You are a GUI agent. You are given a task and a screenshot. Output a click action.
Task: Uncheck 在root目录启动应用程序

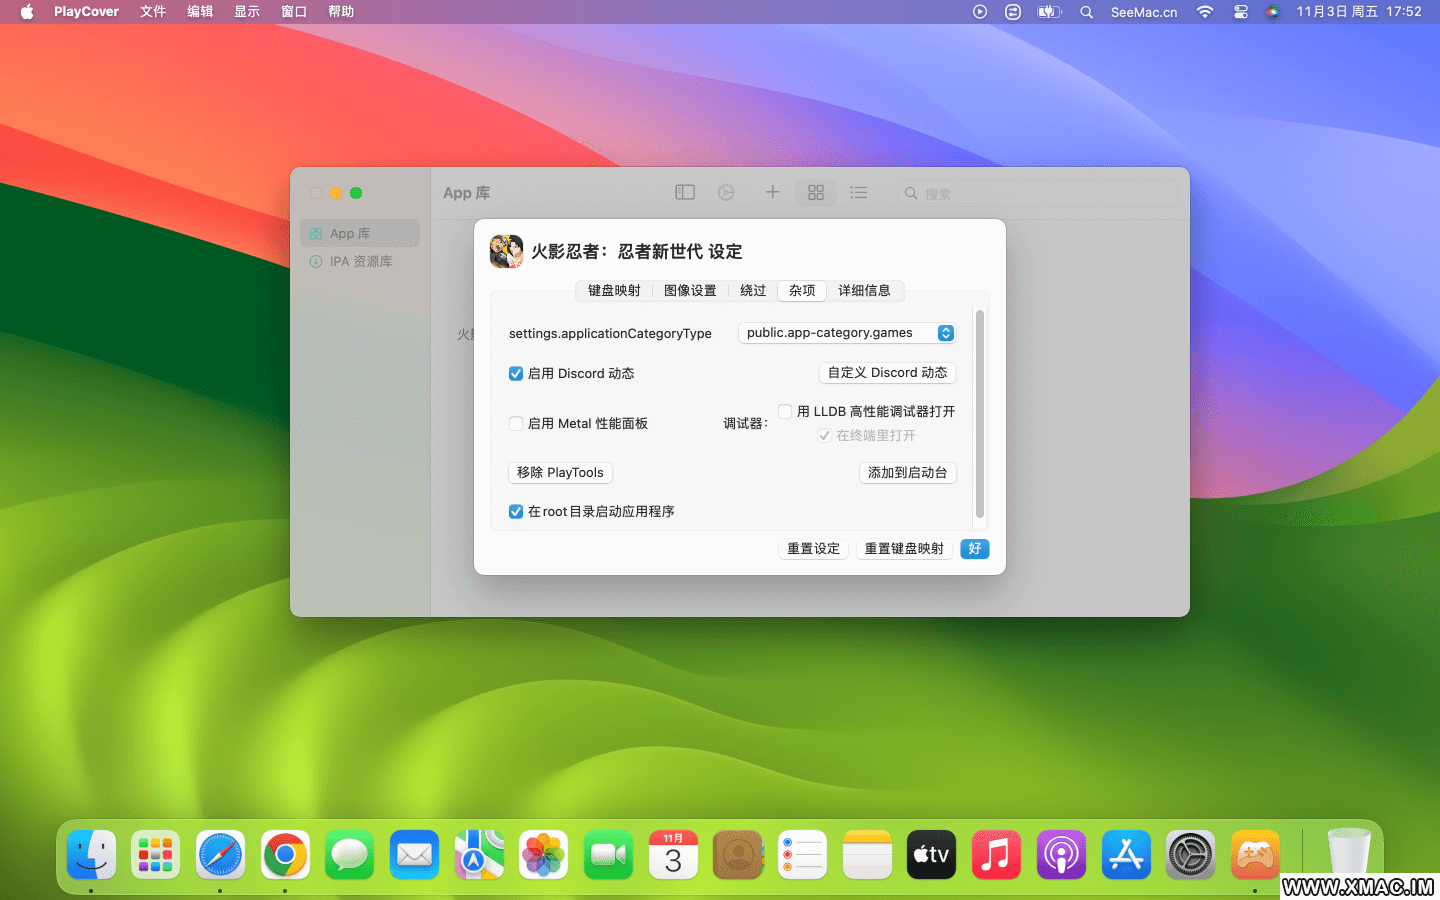tap(516, 511)
